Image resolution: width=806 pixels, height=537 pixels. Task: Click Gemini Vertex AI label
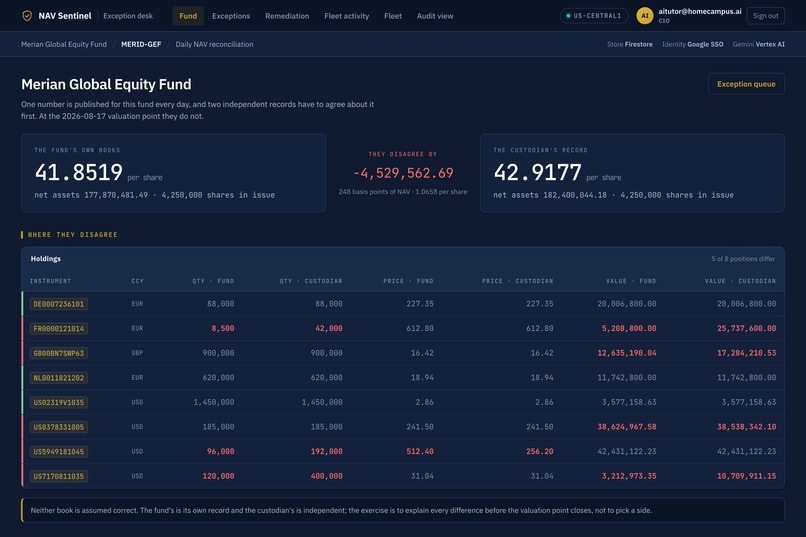(x=758, y=44)
